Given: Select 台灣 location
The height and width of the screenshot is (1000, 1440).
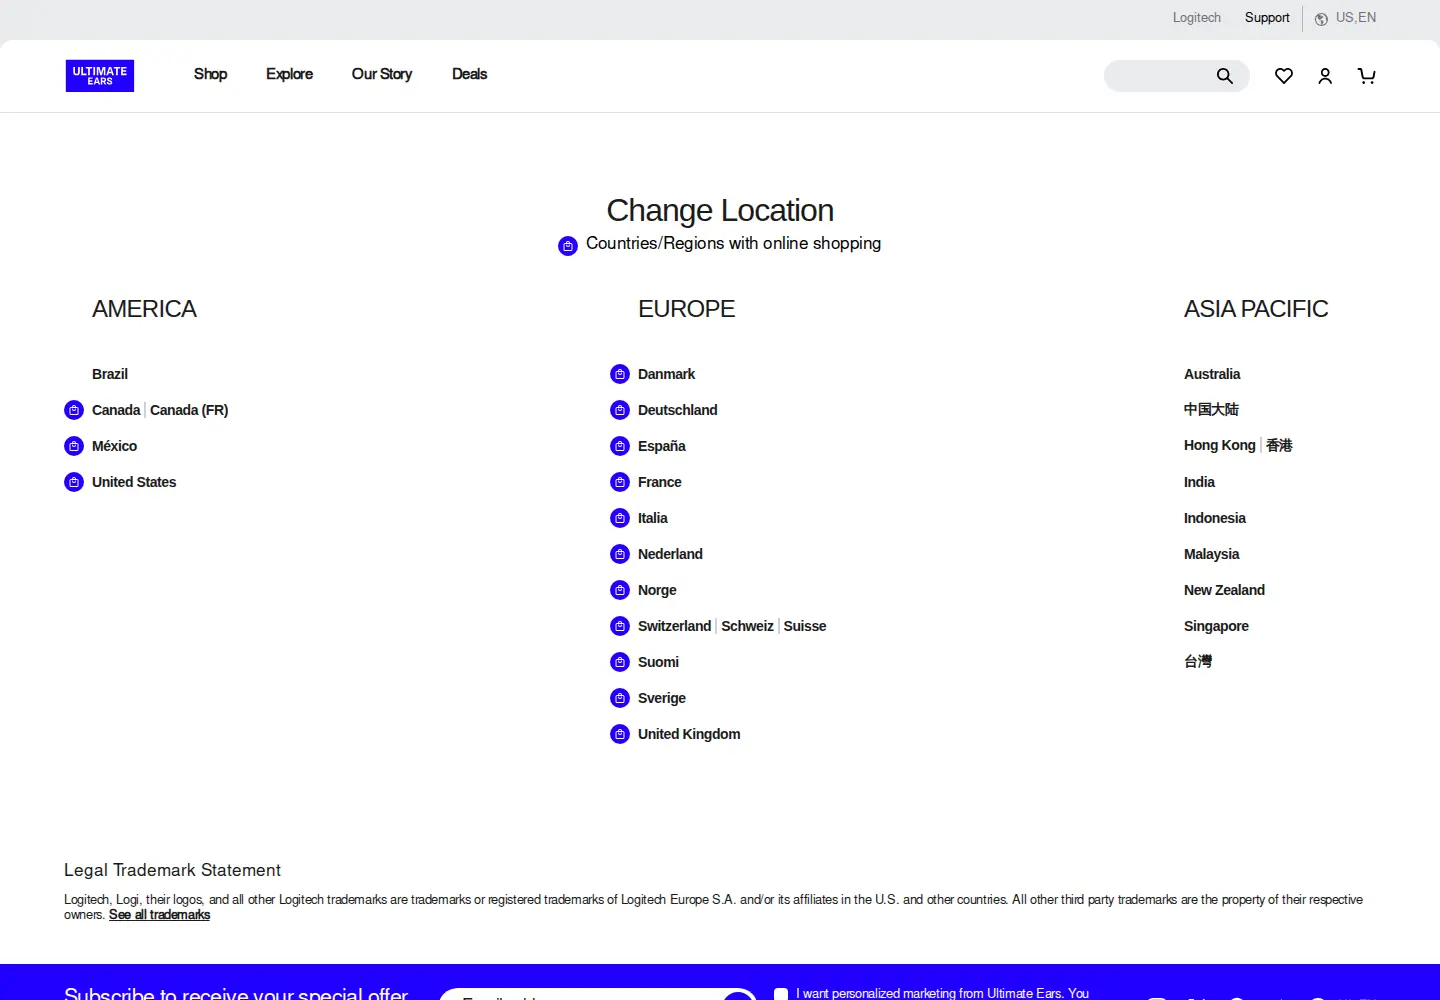Looking at the screenshot, I should pos(1198,661).
